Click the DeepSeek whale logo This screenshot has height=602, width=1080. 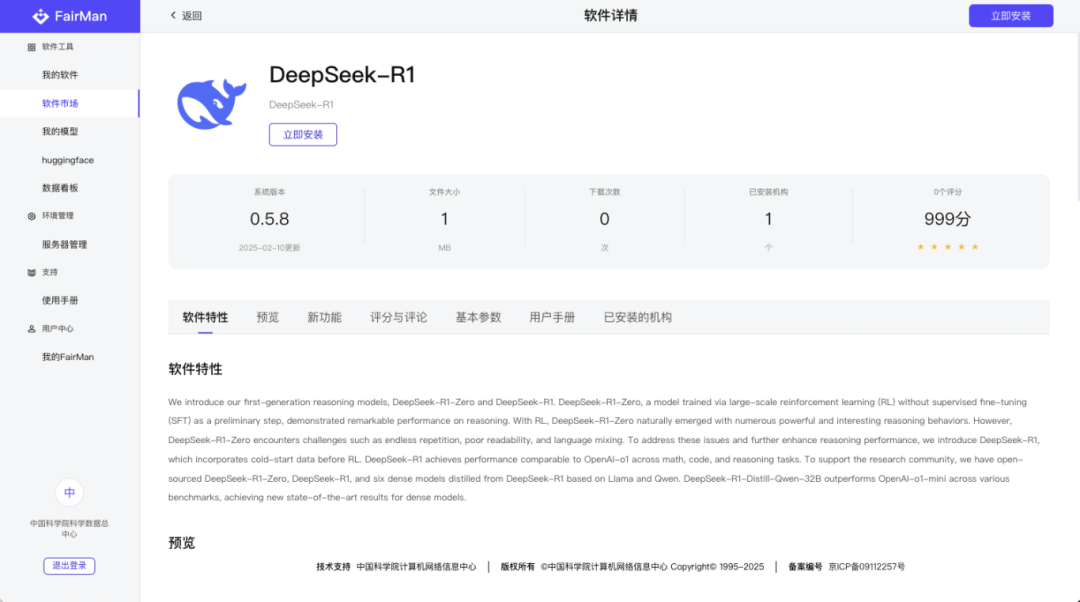click(211, 103)
